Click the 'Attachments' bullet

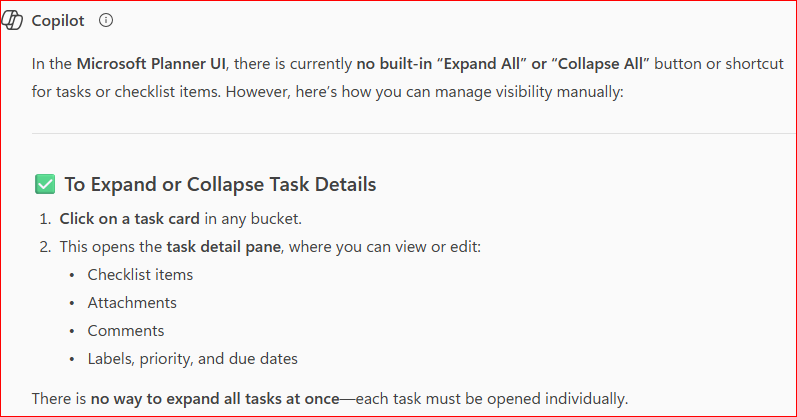click(132, 303)
